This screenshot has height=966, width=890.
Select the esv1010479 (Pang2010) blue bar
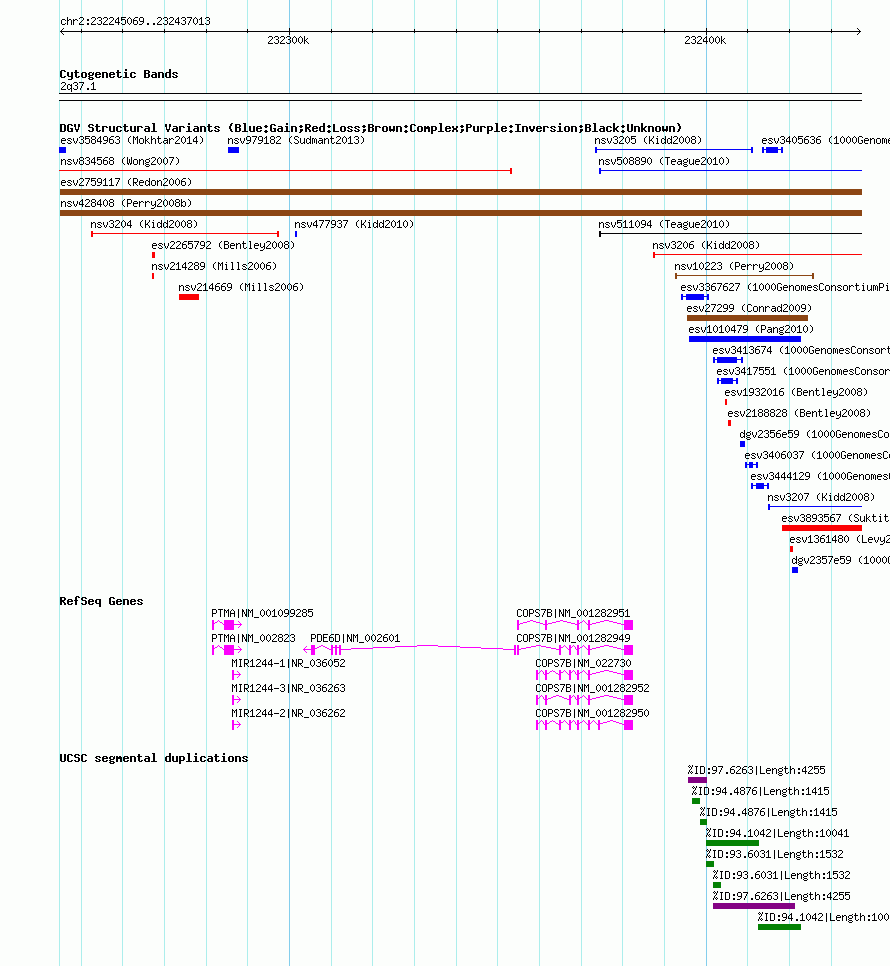coord(745,339)
